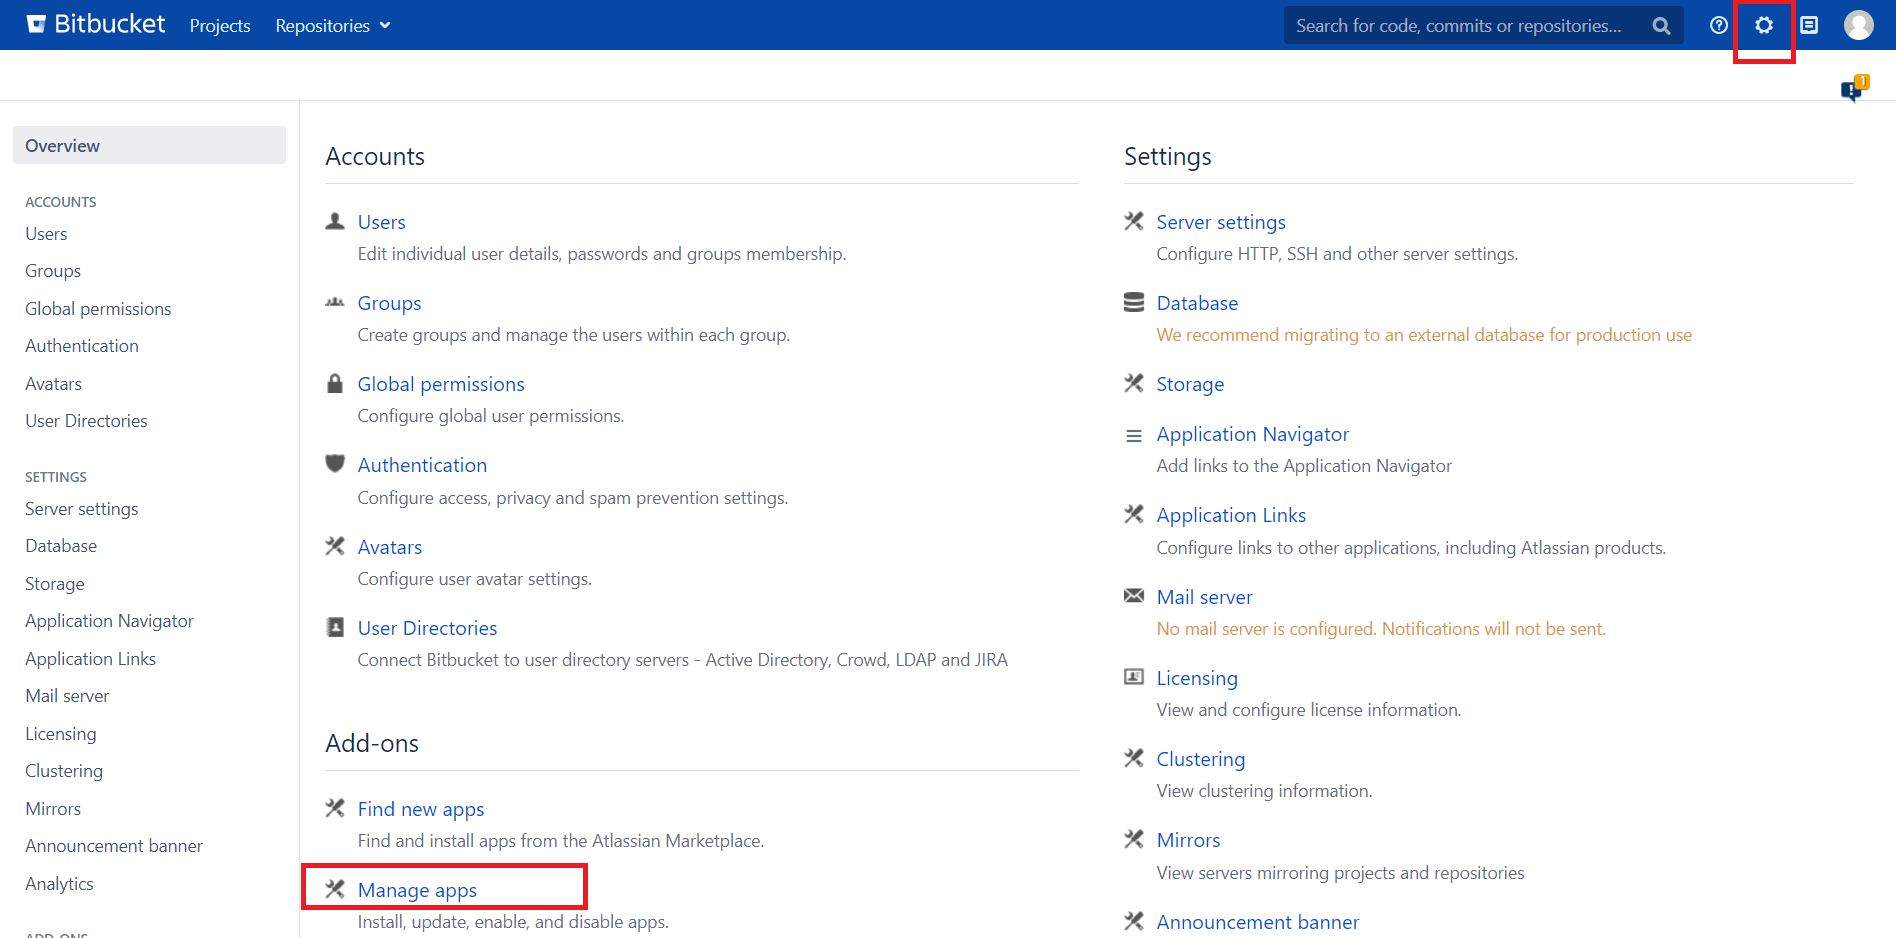This screenshot has width=1896, height=938.
Task: Select Announcement banner in left sidebar
Action: (114, 846)
